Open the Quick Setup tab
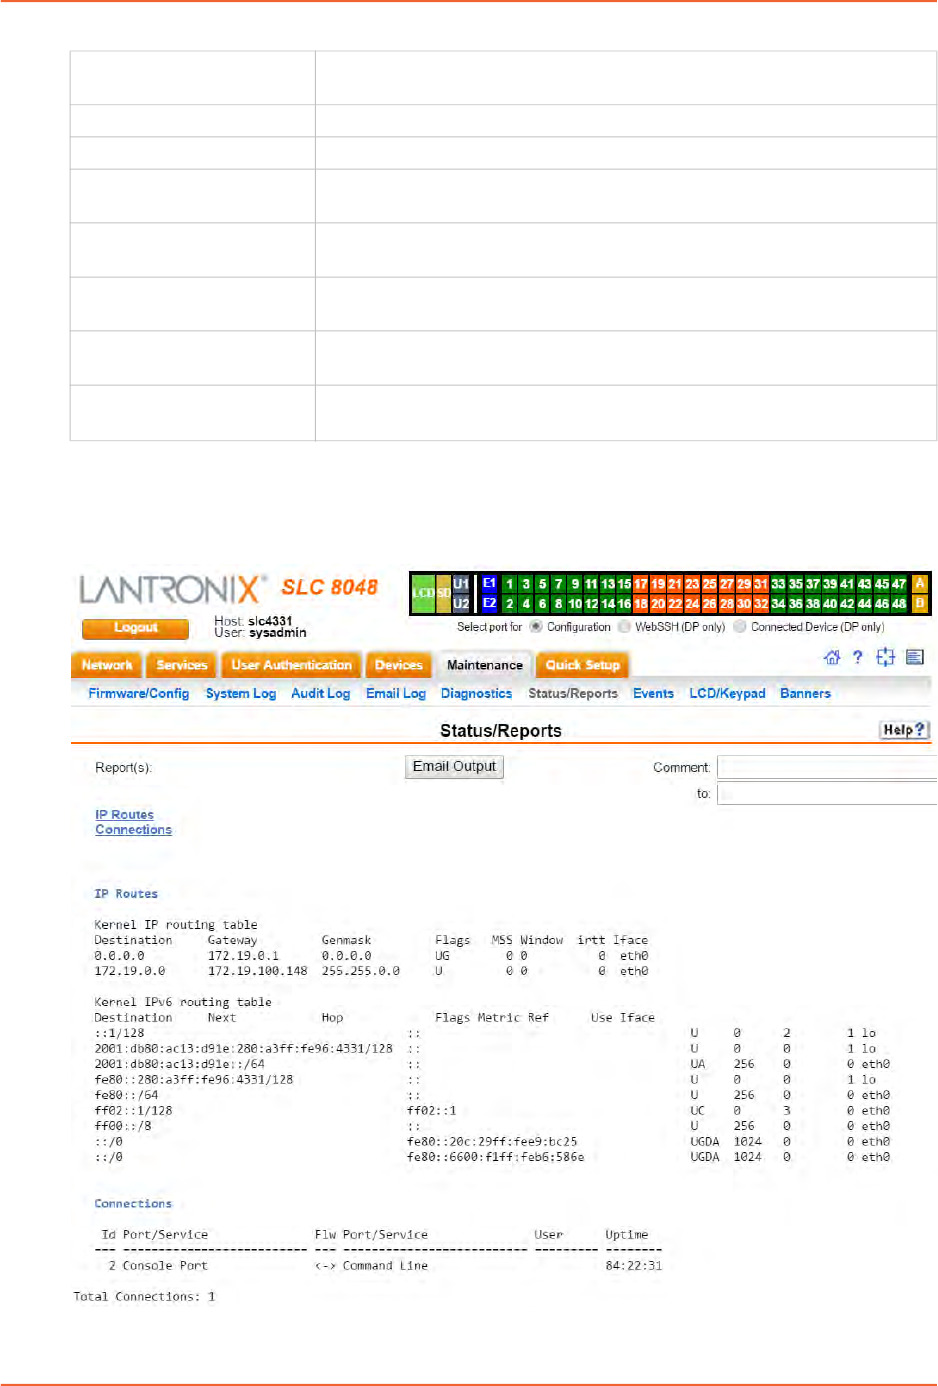Viewport: 938px width, 1386px height. [x=582, y=665]
